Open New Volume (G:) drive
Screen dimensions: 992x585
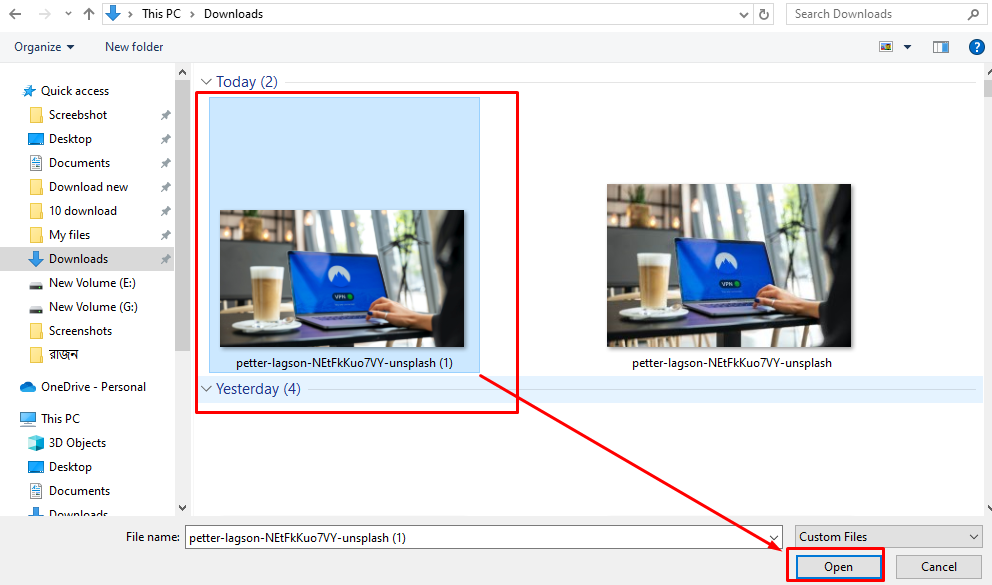93,307
